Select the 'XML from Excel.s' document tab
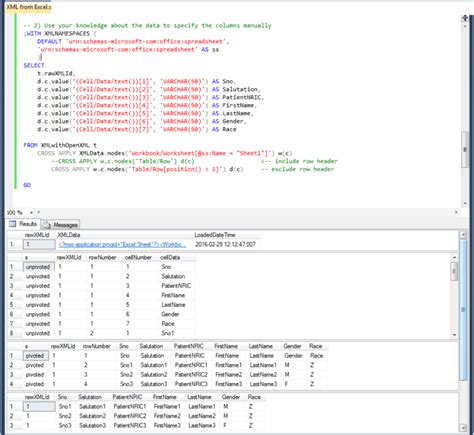Viewport: 474px width, 435px height. (x=28, y=7)
